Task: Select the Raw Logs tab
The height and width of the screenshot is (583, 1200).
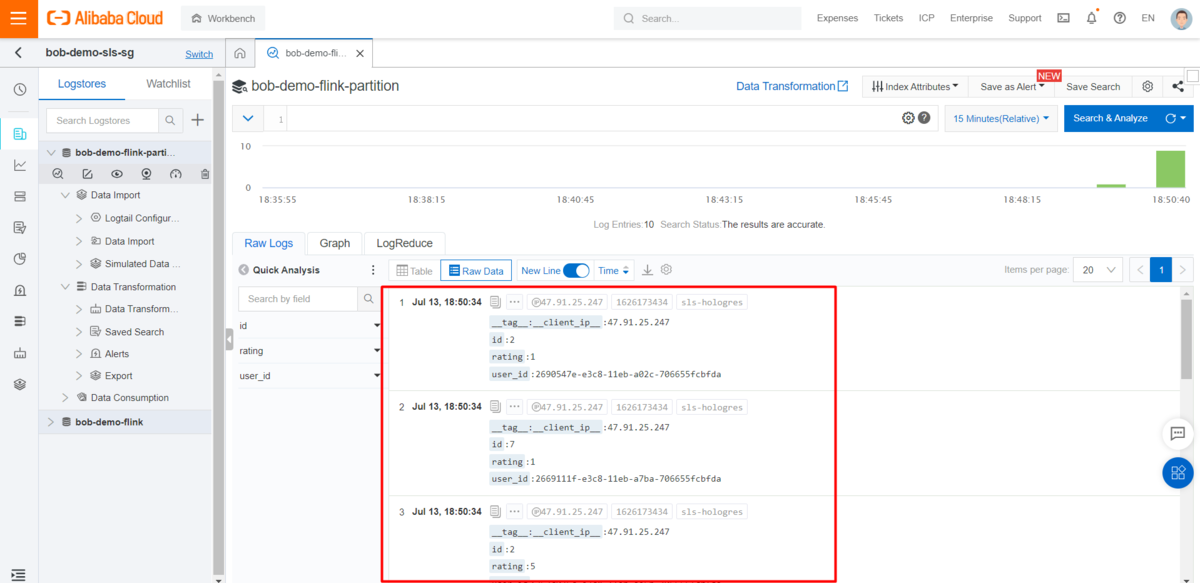Action: [x=269, y=243]
